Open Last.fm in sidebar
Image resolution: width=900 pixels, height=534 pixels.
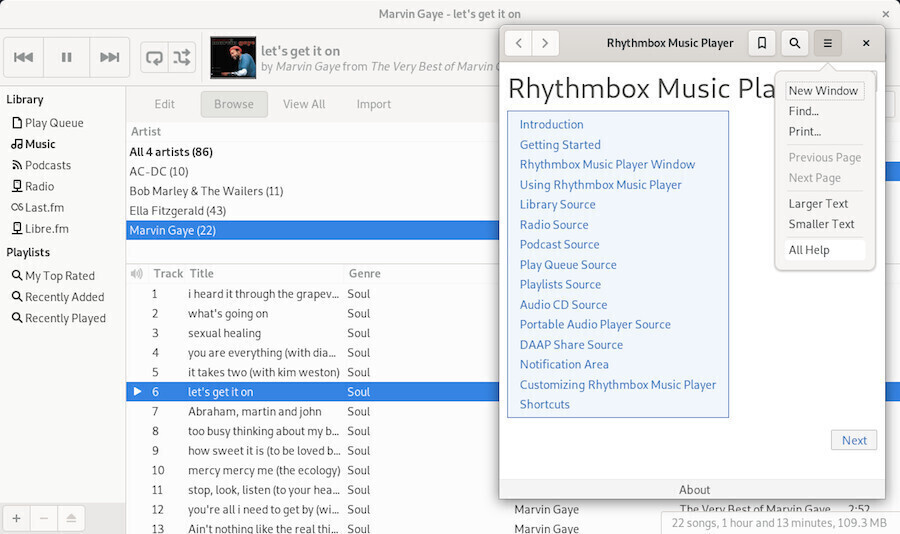coord(37,208)
